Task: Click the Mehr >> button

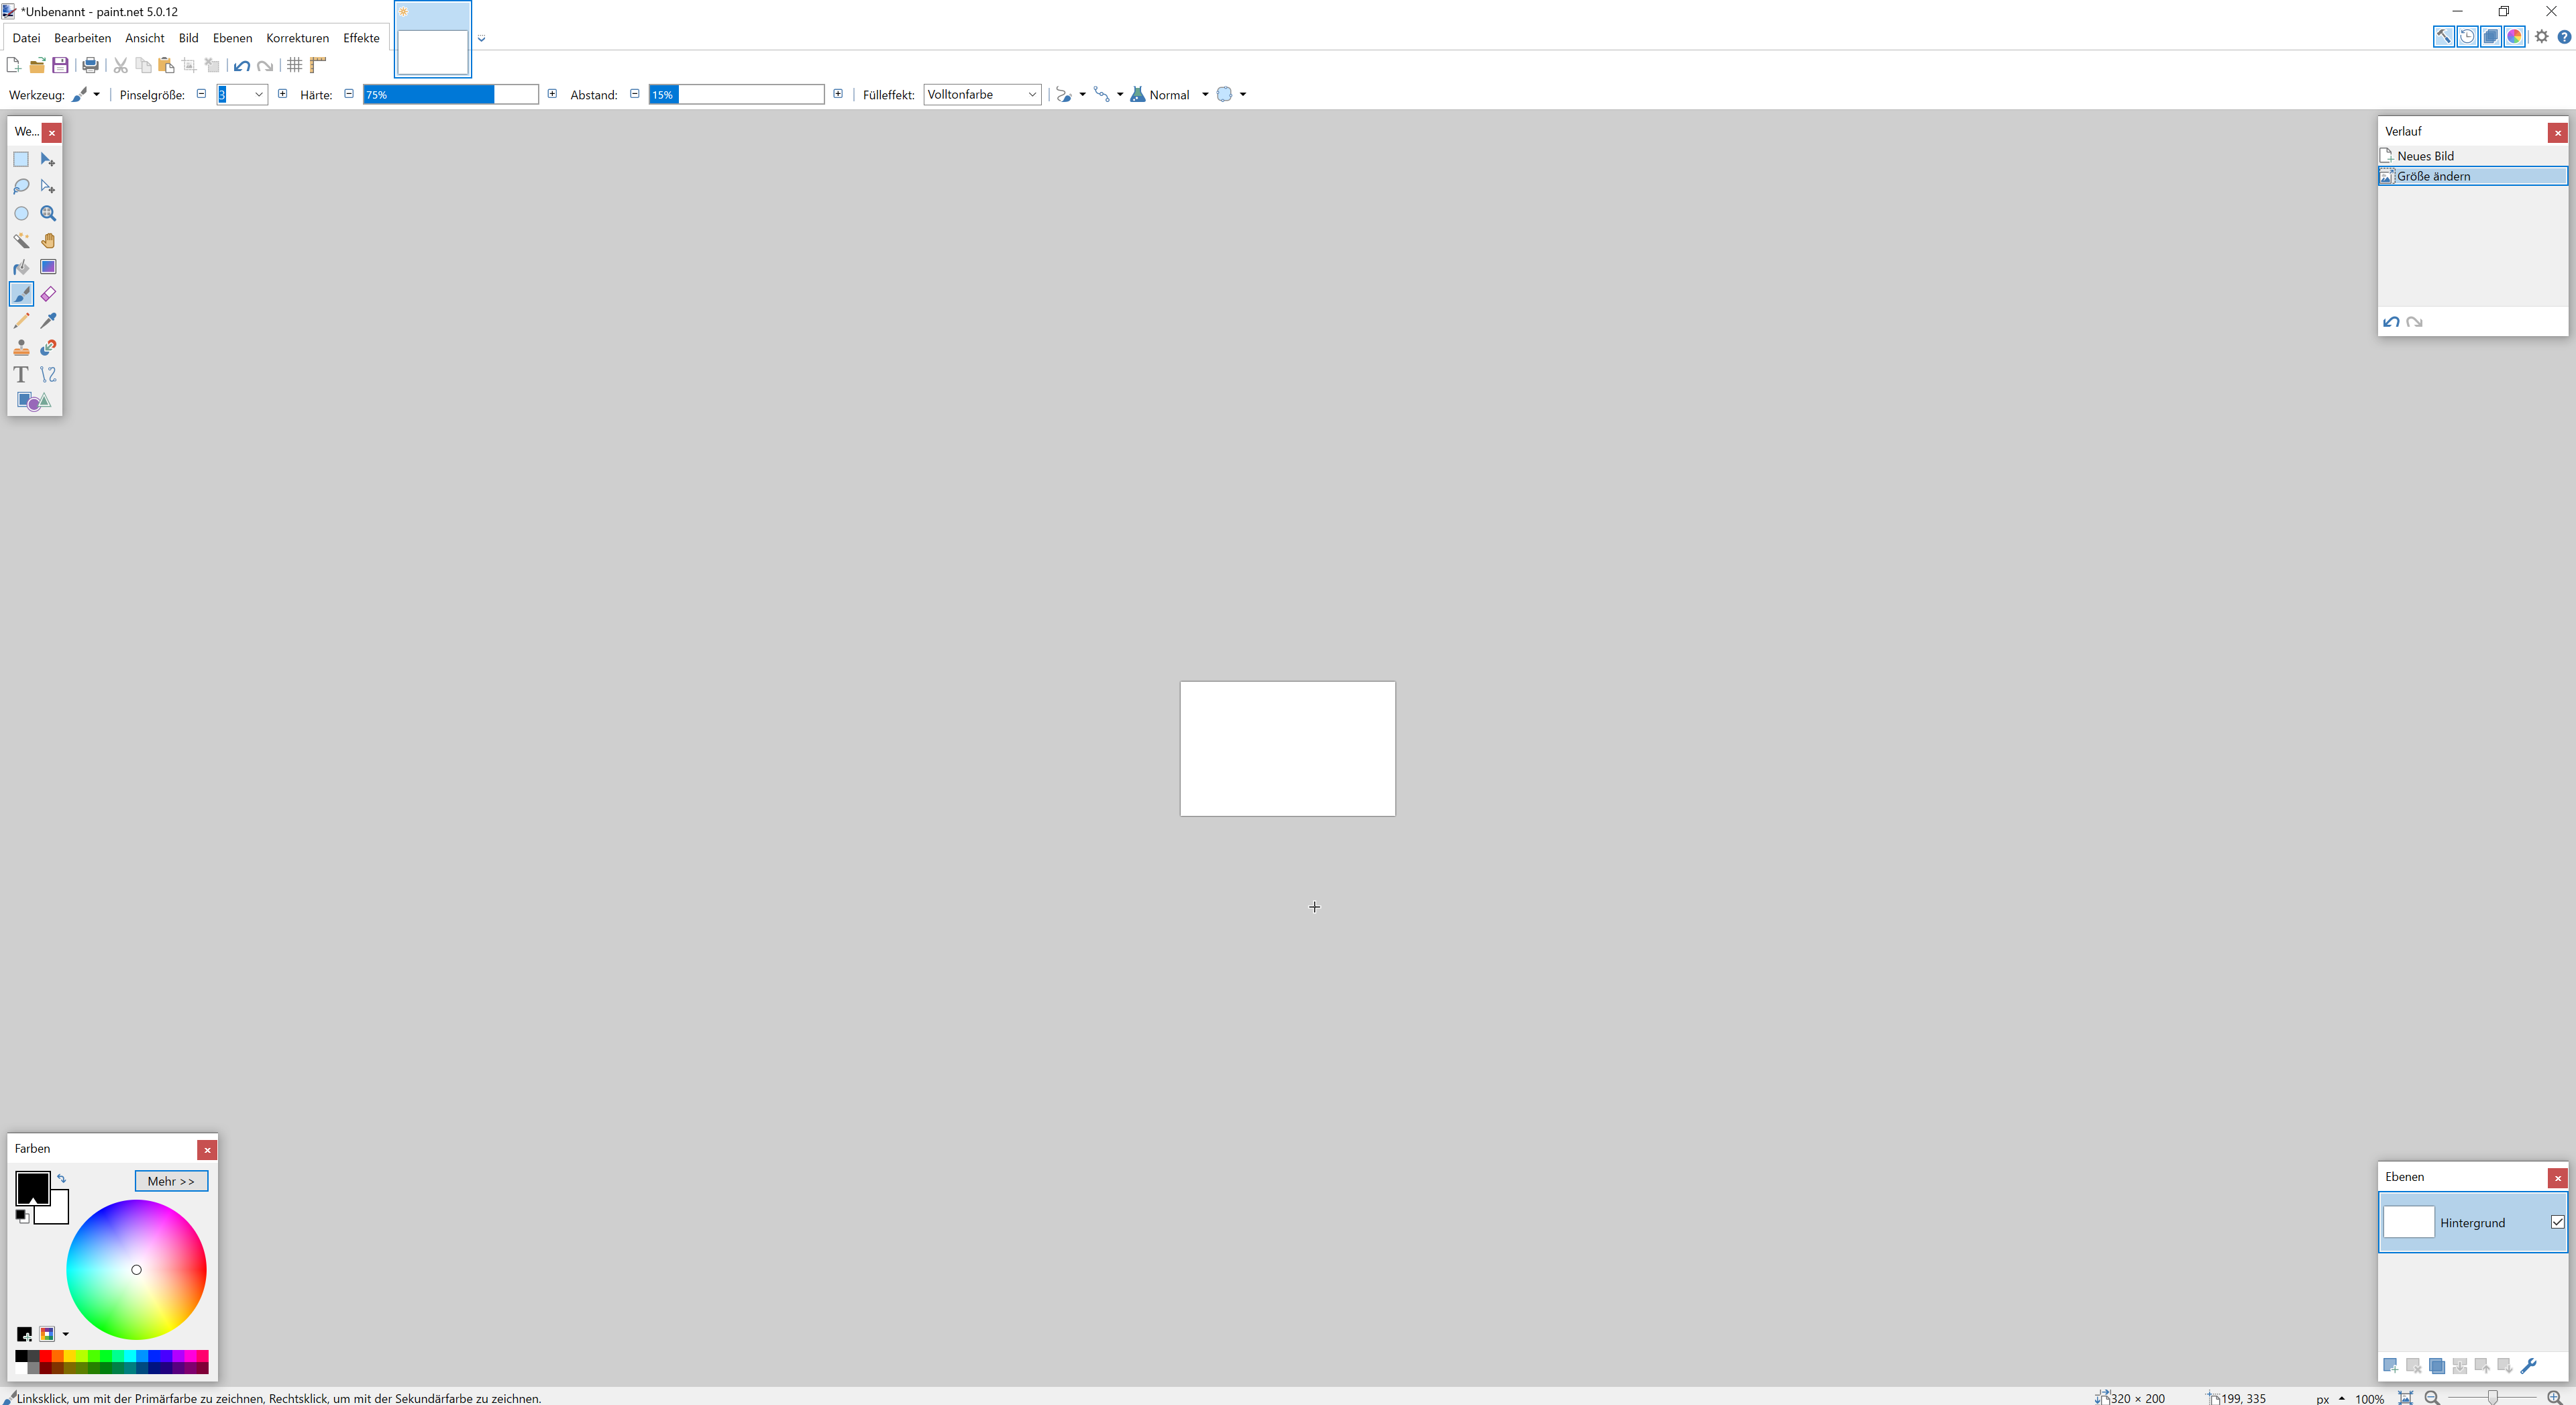Action: pyautogui.click(x=171, y=1181)
